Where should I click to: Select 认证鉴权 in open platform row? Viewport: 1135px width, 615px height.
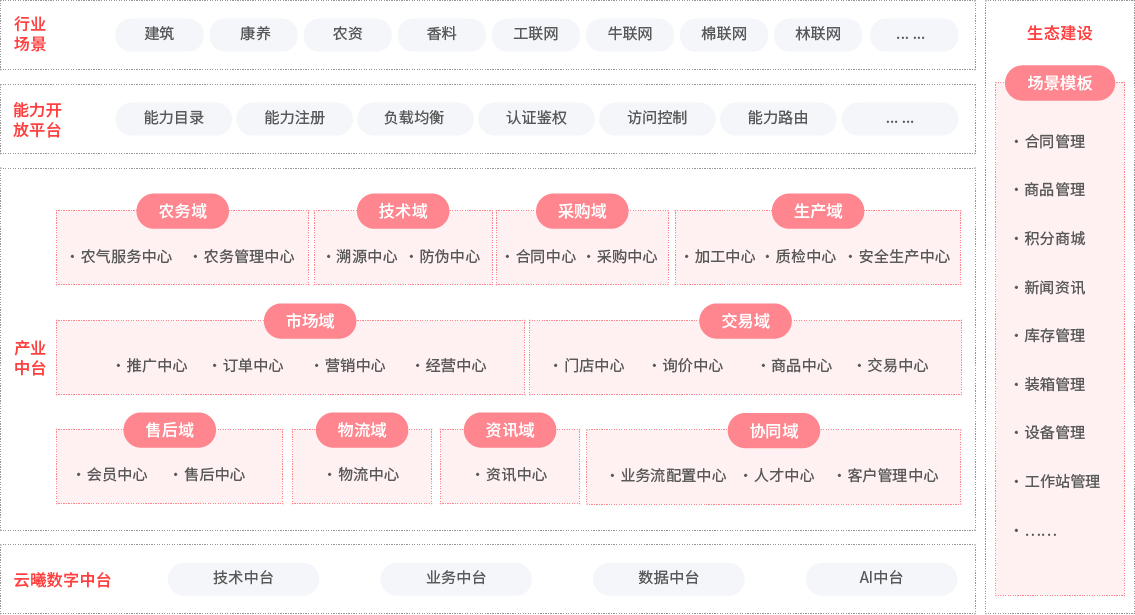tap(536, 118)
